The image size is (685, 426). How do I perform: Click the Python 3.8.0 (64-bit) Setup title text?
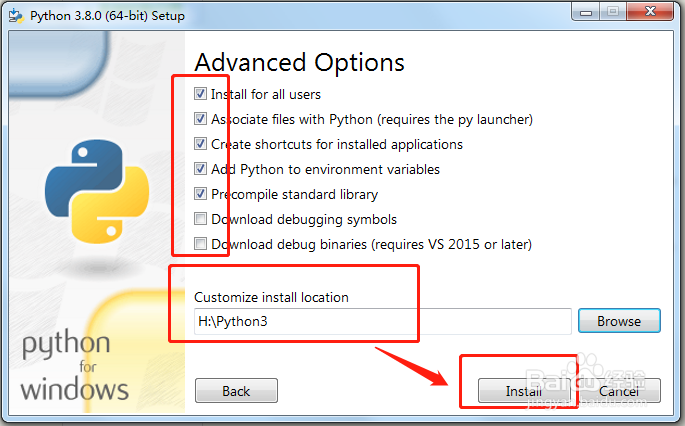pyautogui.click(x=106, y=16)
